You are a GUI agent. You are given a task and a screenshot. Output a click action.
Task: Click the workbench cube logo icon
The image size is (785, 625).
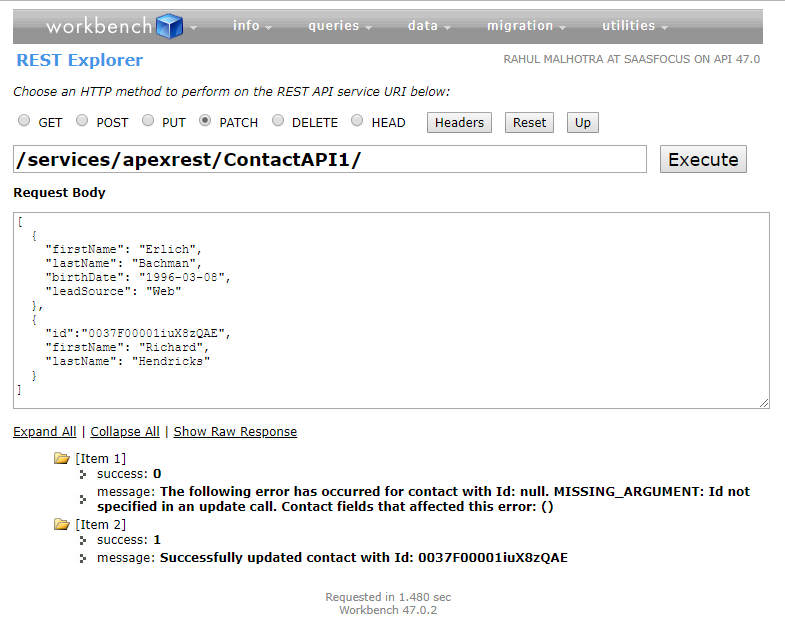[170, 26]
